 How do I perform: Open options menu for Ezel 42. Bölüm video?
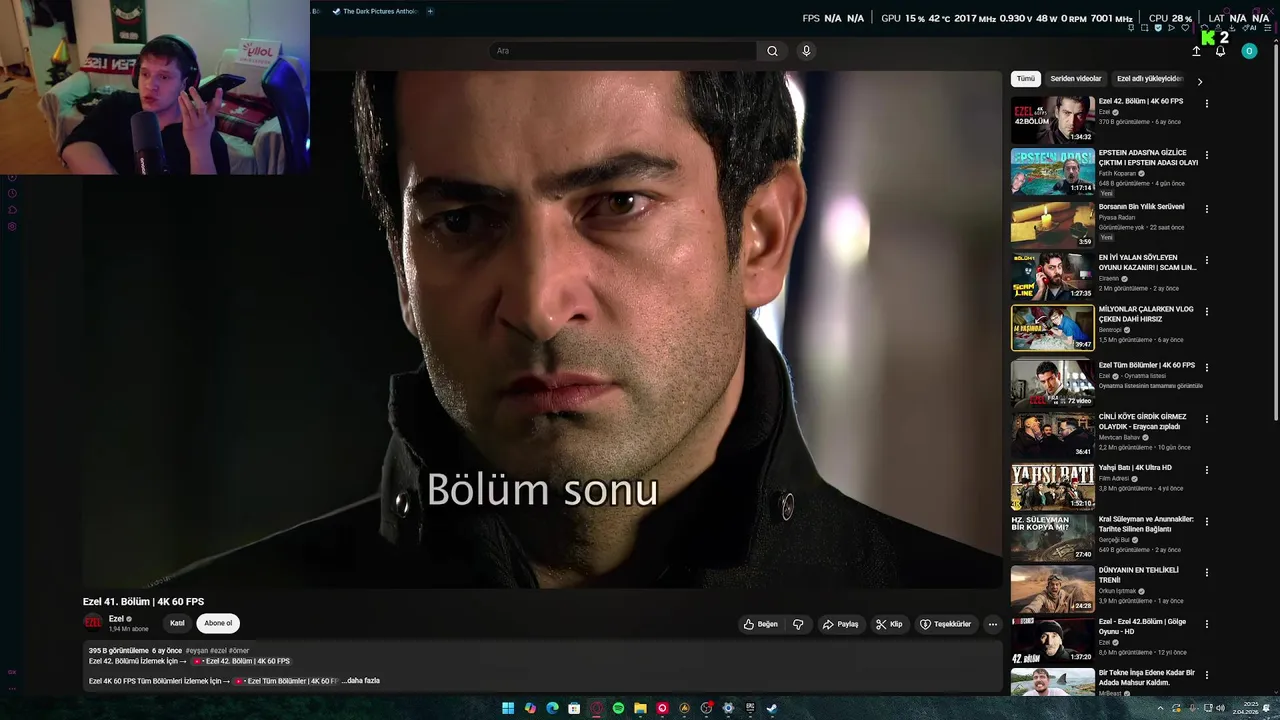1206,104
